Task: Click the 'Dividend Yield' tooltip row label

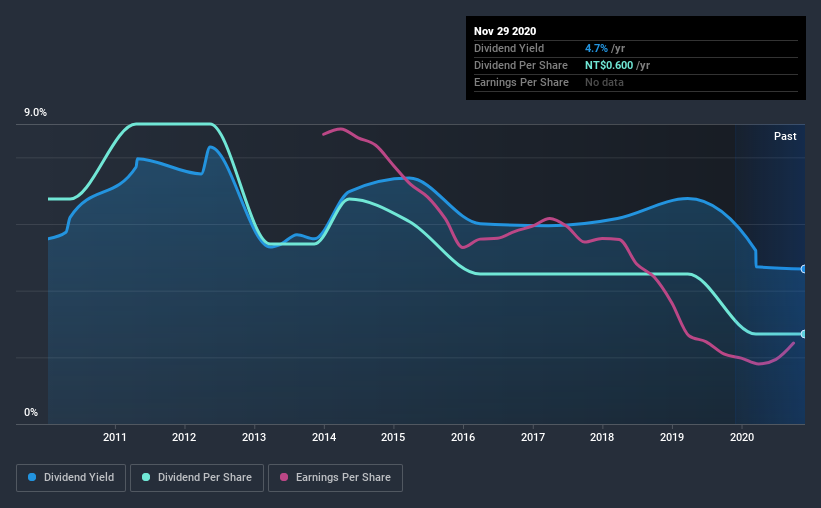Action: 509,49
